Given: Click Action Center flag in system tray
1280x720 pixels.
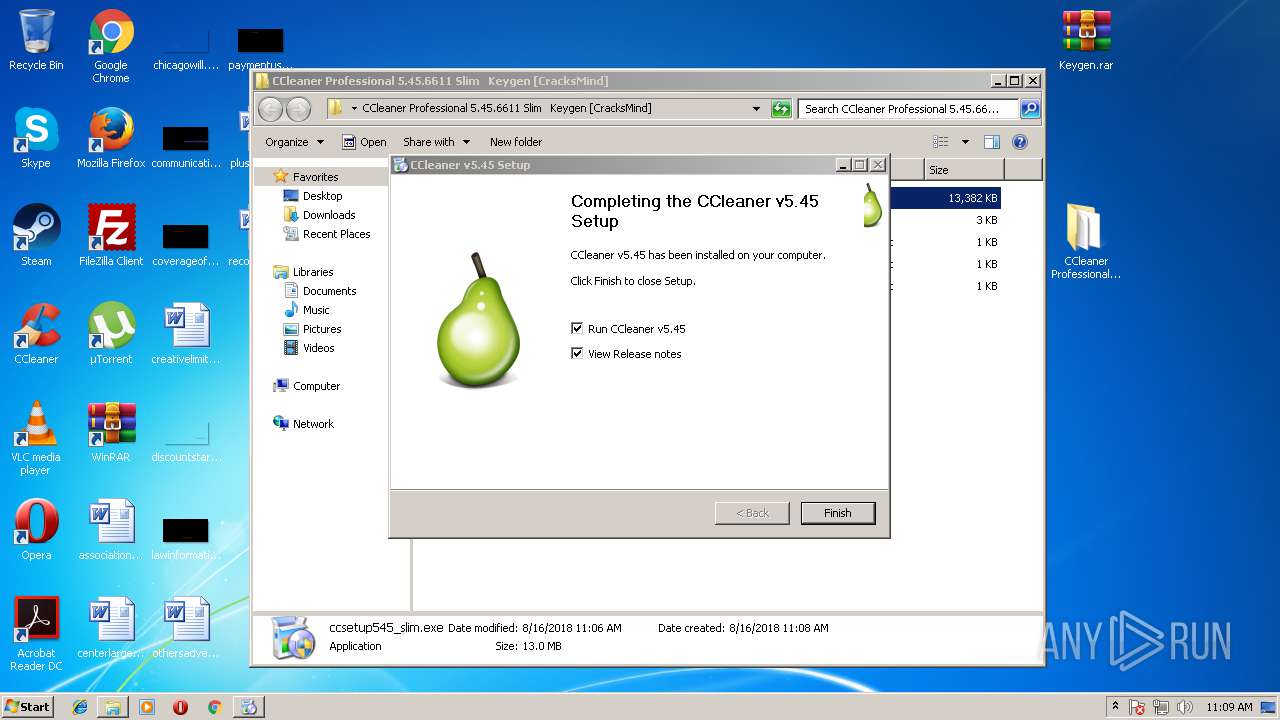Looking at the screenshot, I should point(1137,707).
